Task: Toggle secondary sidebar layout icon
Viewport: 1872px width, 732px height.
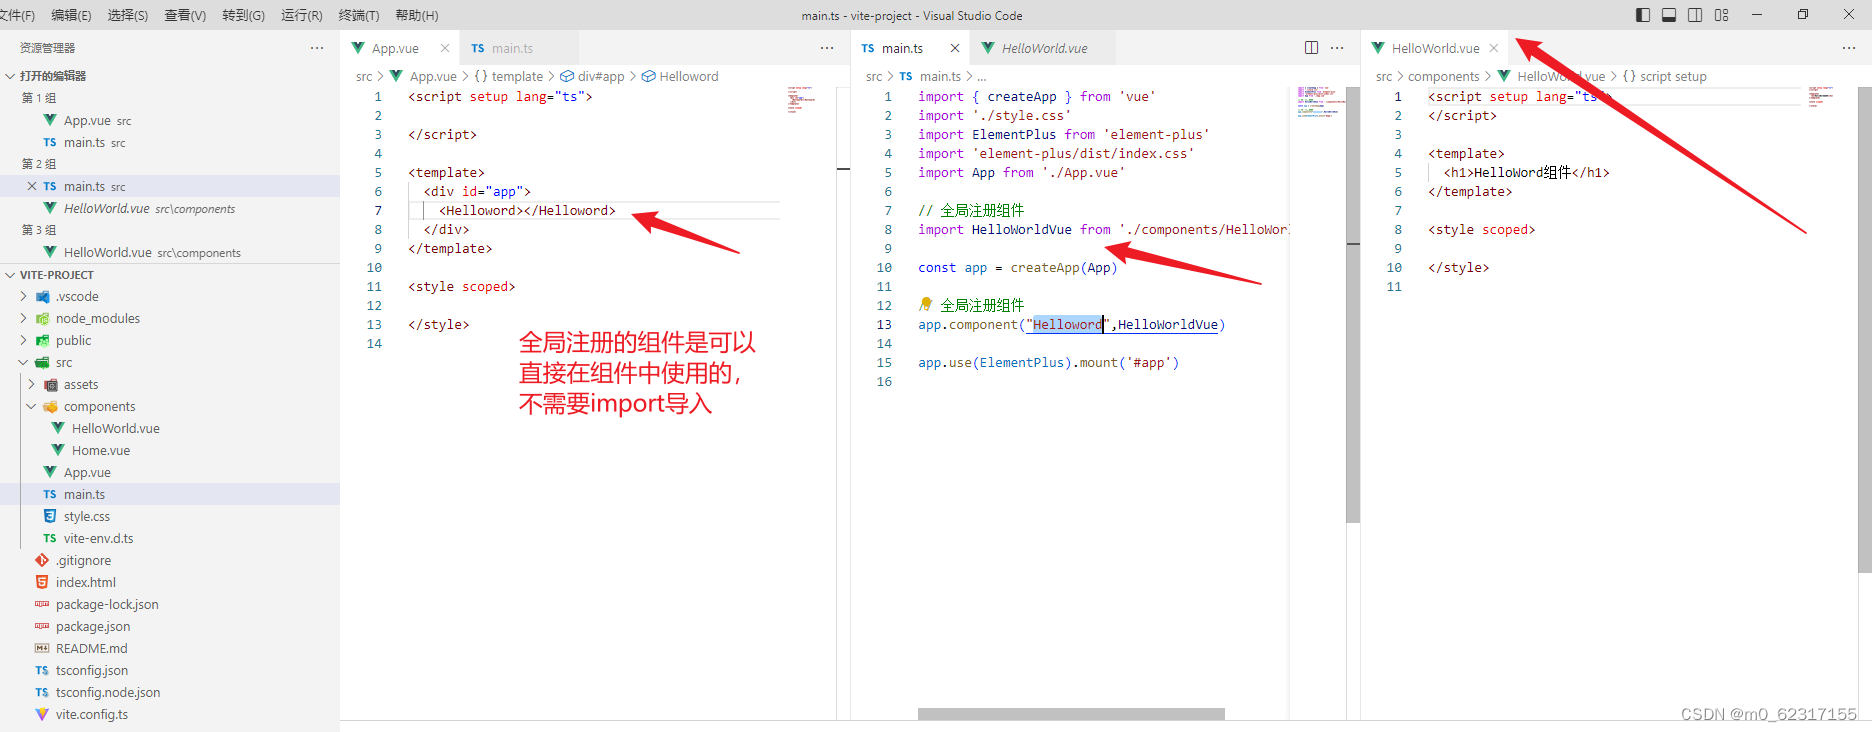Action: coord(1695,15)
